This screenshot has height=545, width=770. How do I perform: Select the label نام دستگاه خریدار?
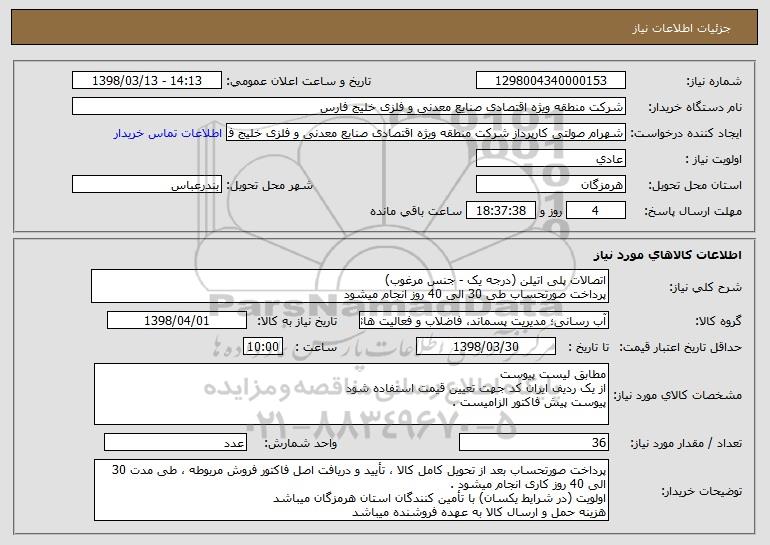coord(695,107)
